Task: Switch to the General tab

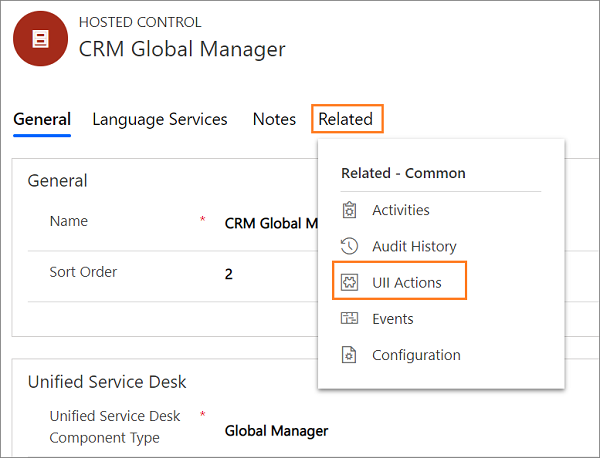Action: click(42, 119)
